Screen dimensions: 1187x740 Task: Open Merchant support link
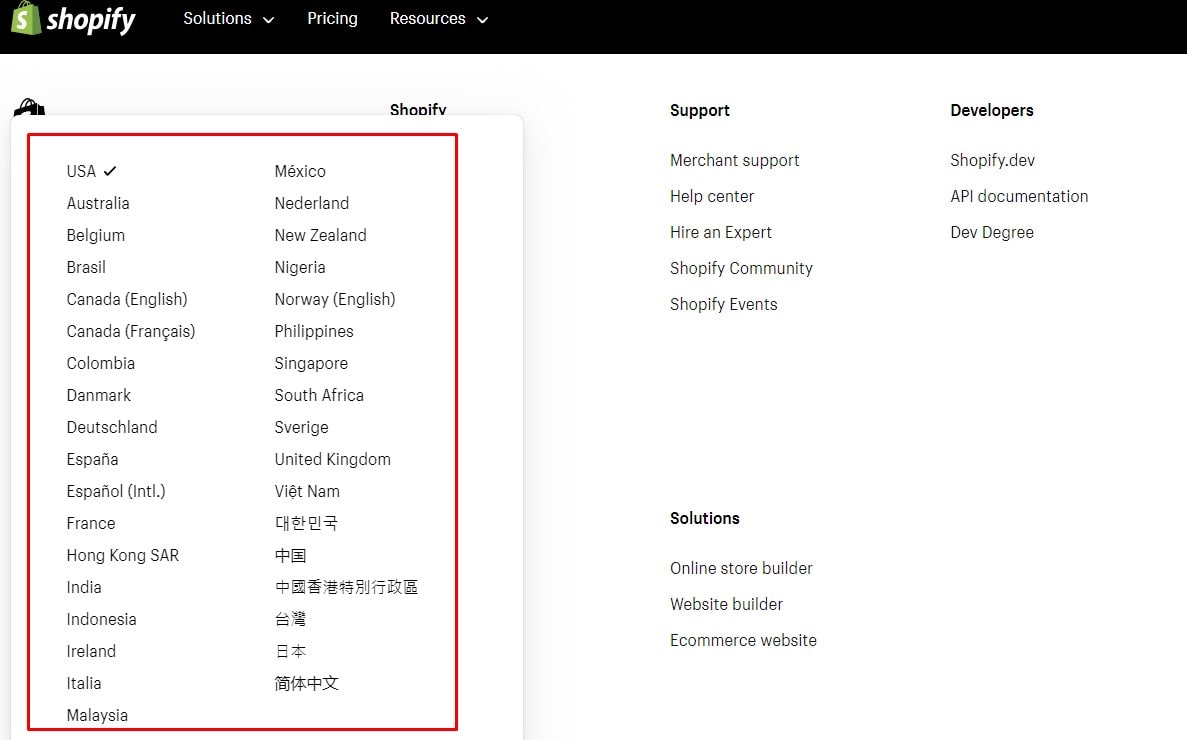[x=734, y=160]
